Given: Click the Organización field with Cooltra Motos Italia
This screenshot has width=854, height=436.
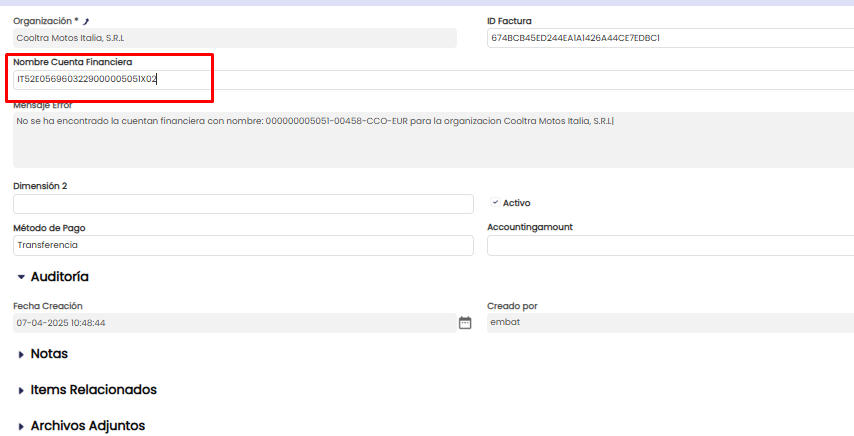Looking at the screenshot, I should (x=234, y=38).
